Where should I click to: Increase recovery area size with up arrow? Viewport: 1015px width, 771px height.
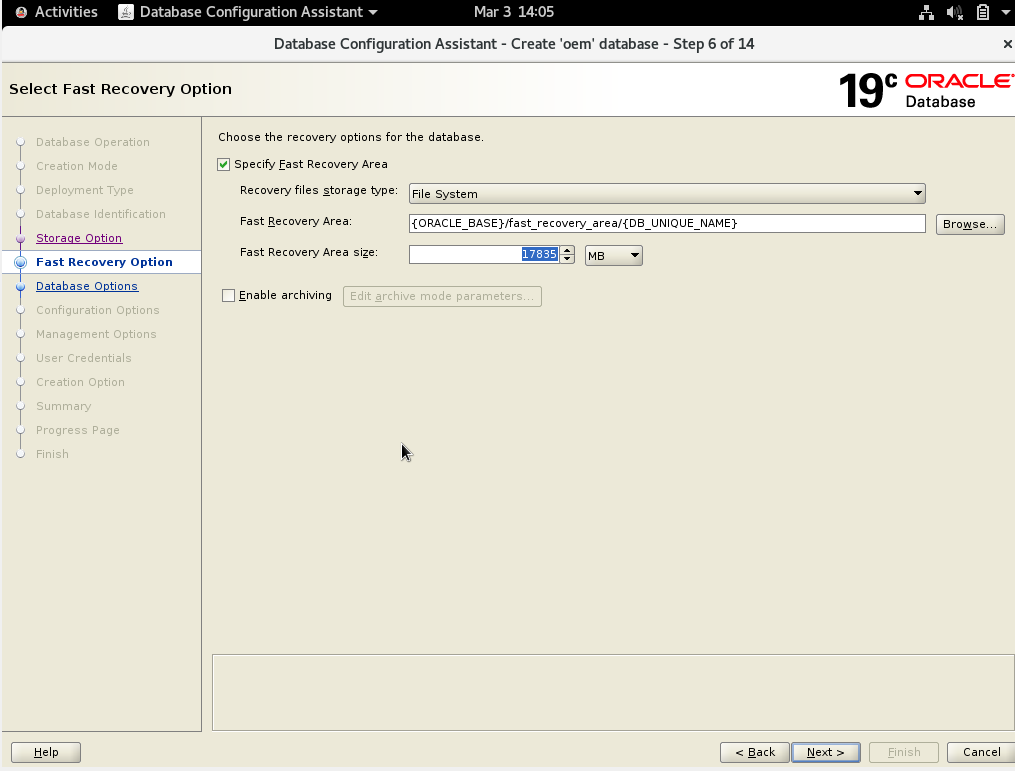(x=567, y=251)
